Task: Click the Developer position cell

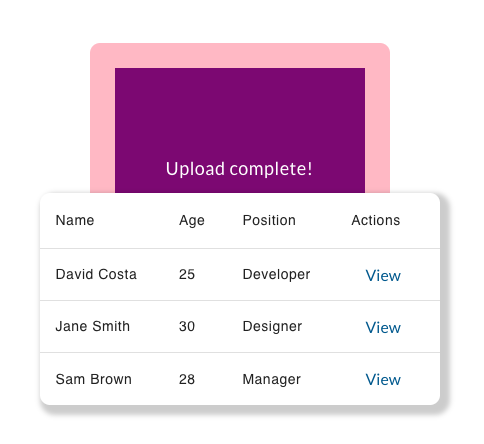Action: click(x=276, y=275)
